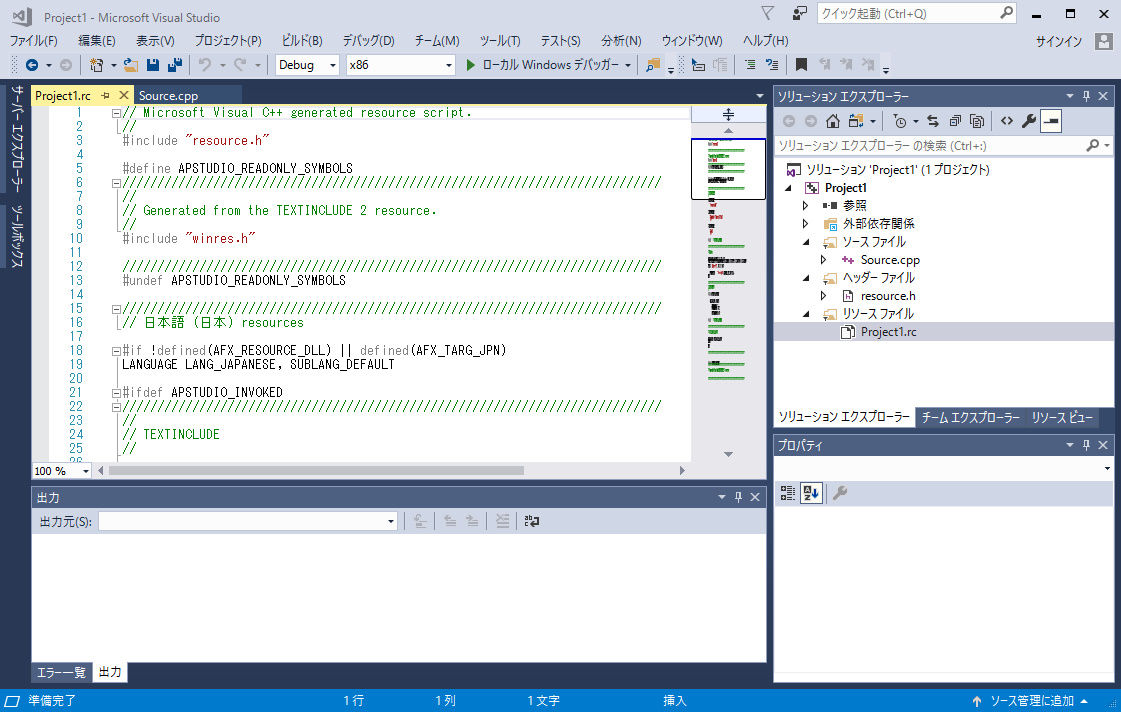Toggle a bookmark with the bookmark icon
Viewport: 1121px width, 712px height.
pyautogui.click(x=801, y=65)
